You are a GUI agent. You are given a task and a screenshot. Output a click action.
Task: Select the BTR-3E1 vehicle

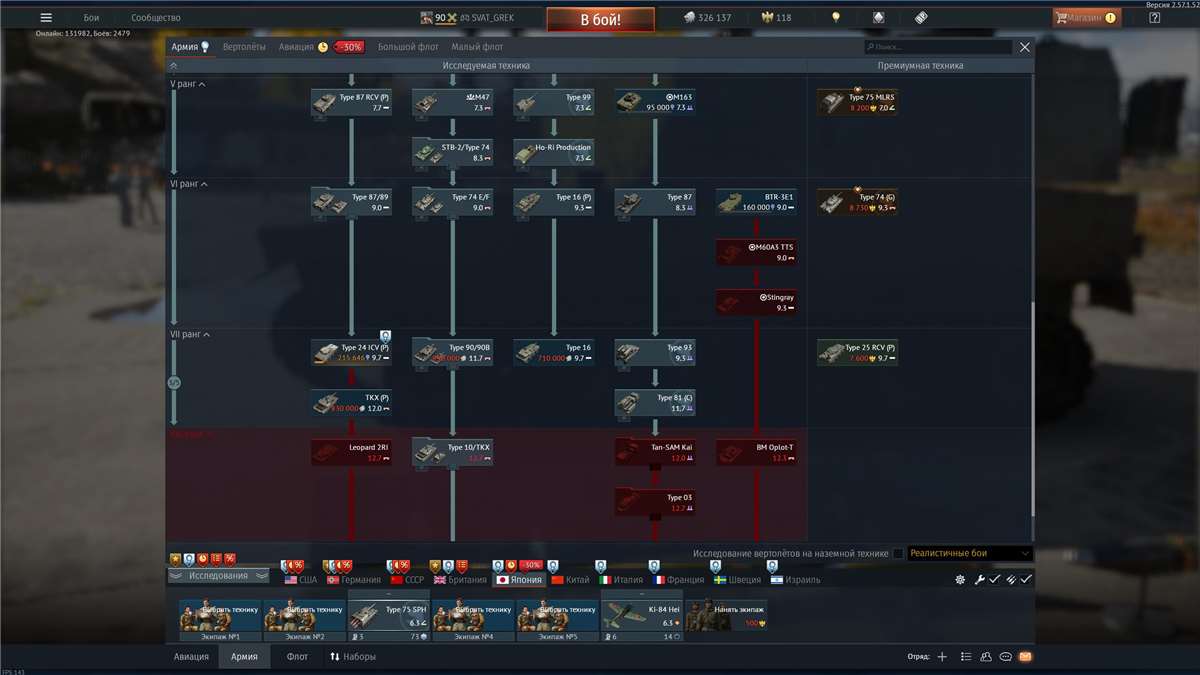(756, 202)
